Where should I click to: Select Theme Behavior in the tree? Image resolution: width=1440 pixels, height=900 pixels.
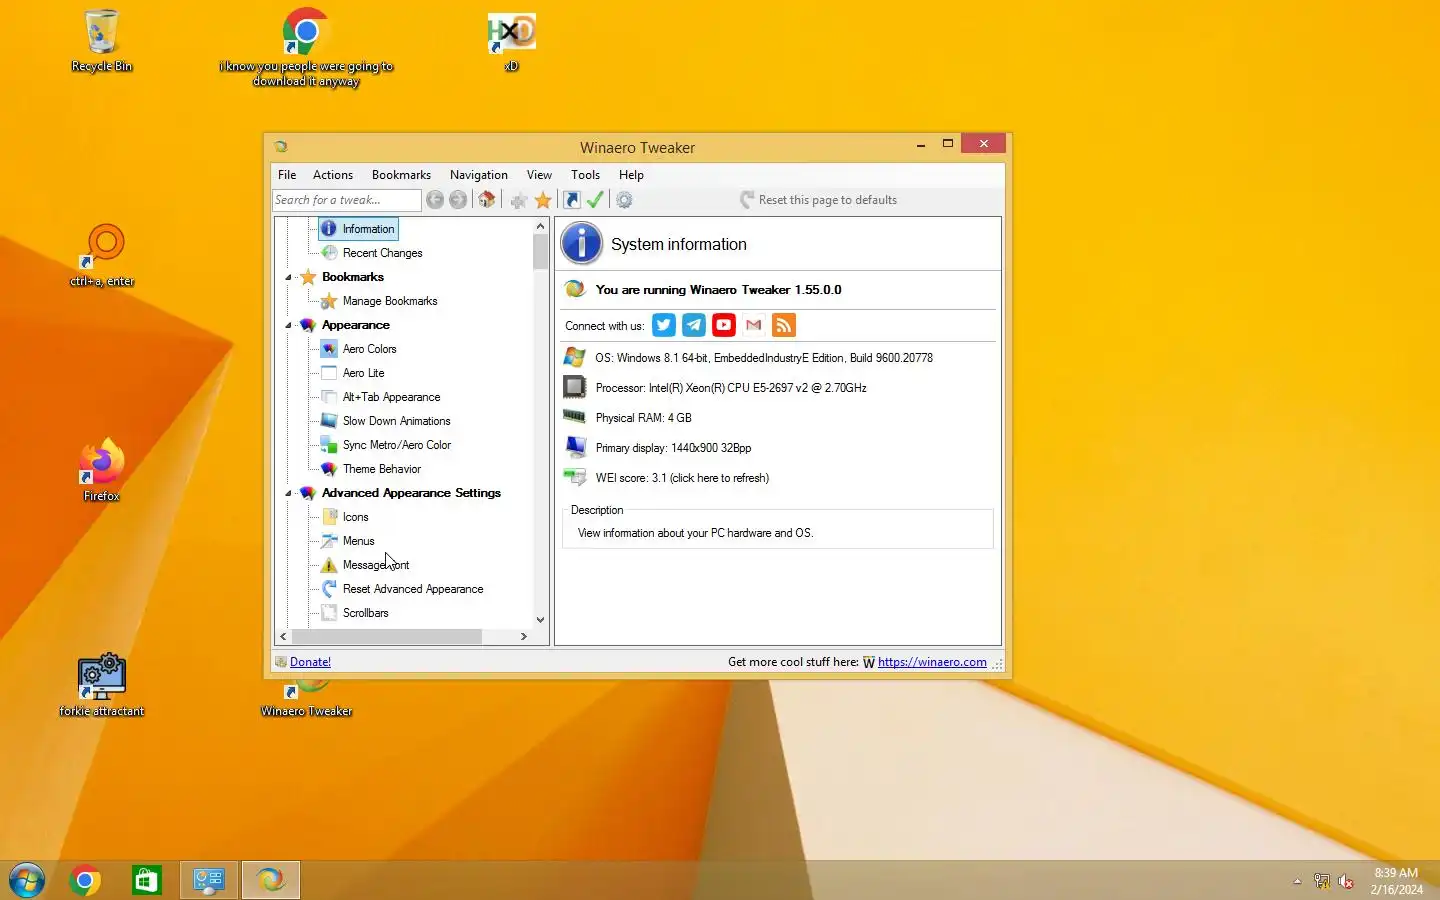pos(381,469)
